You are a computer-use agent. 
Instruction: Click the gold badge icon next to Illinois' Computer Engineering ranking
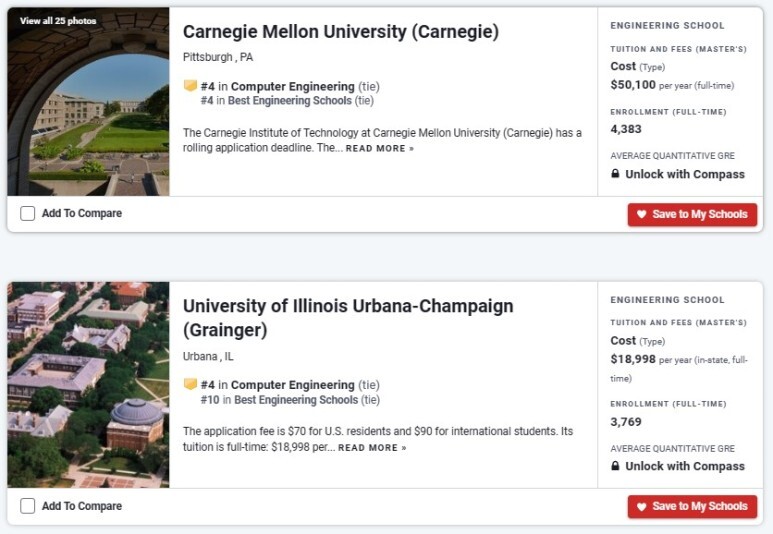190,384
